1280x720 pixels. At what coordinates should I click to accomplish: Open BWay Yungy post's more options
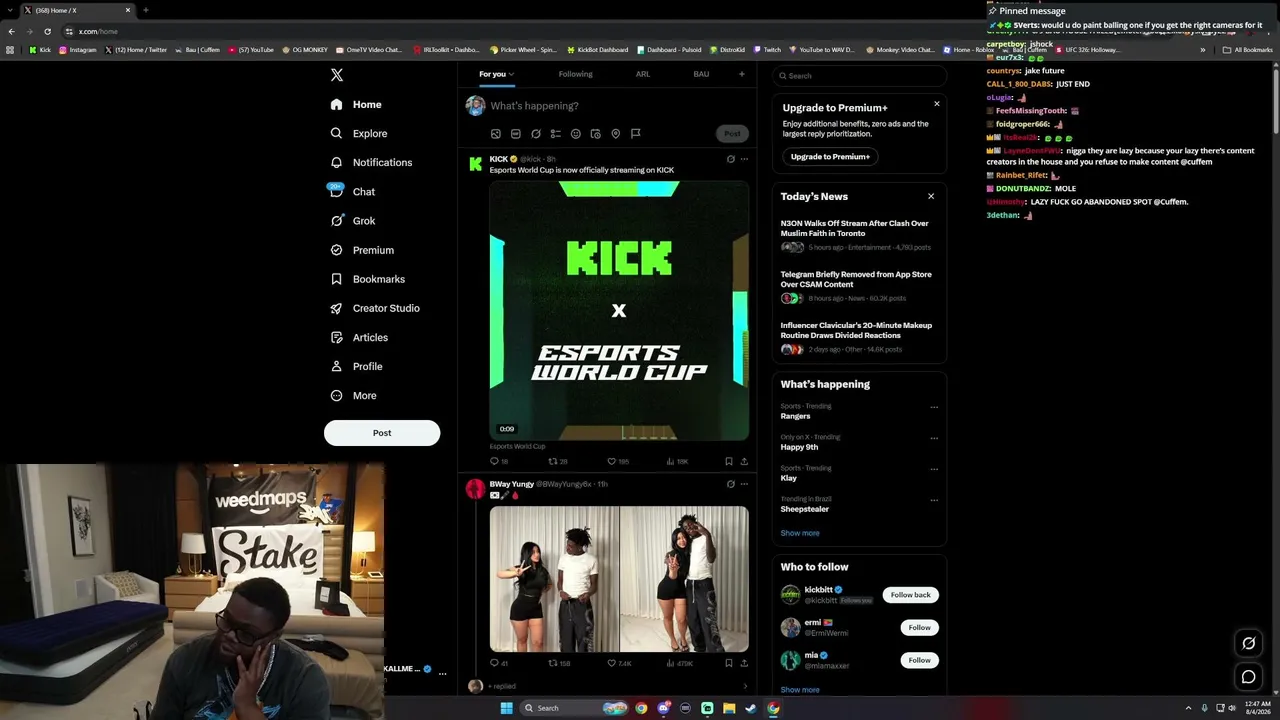click(744, 484)
